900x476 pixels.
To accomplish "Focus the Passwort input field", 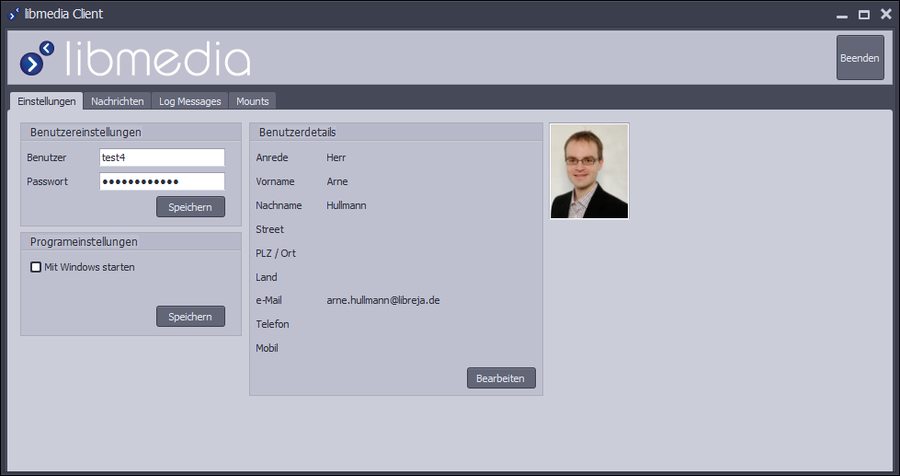I will (162, 181).
